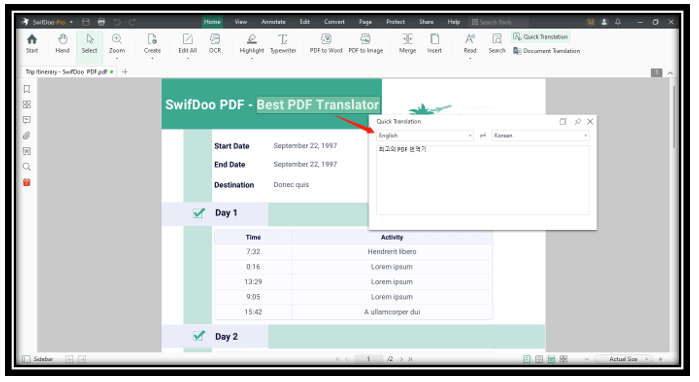
Task: Choose the Typewriter tool
Action: tap(283, 44)
